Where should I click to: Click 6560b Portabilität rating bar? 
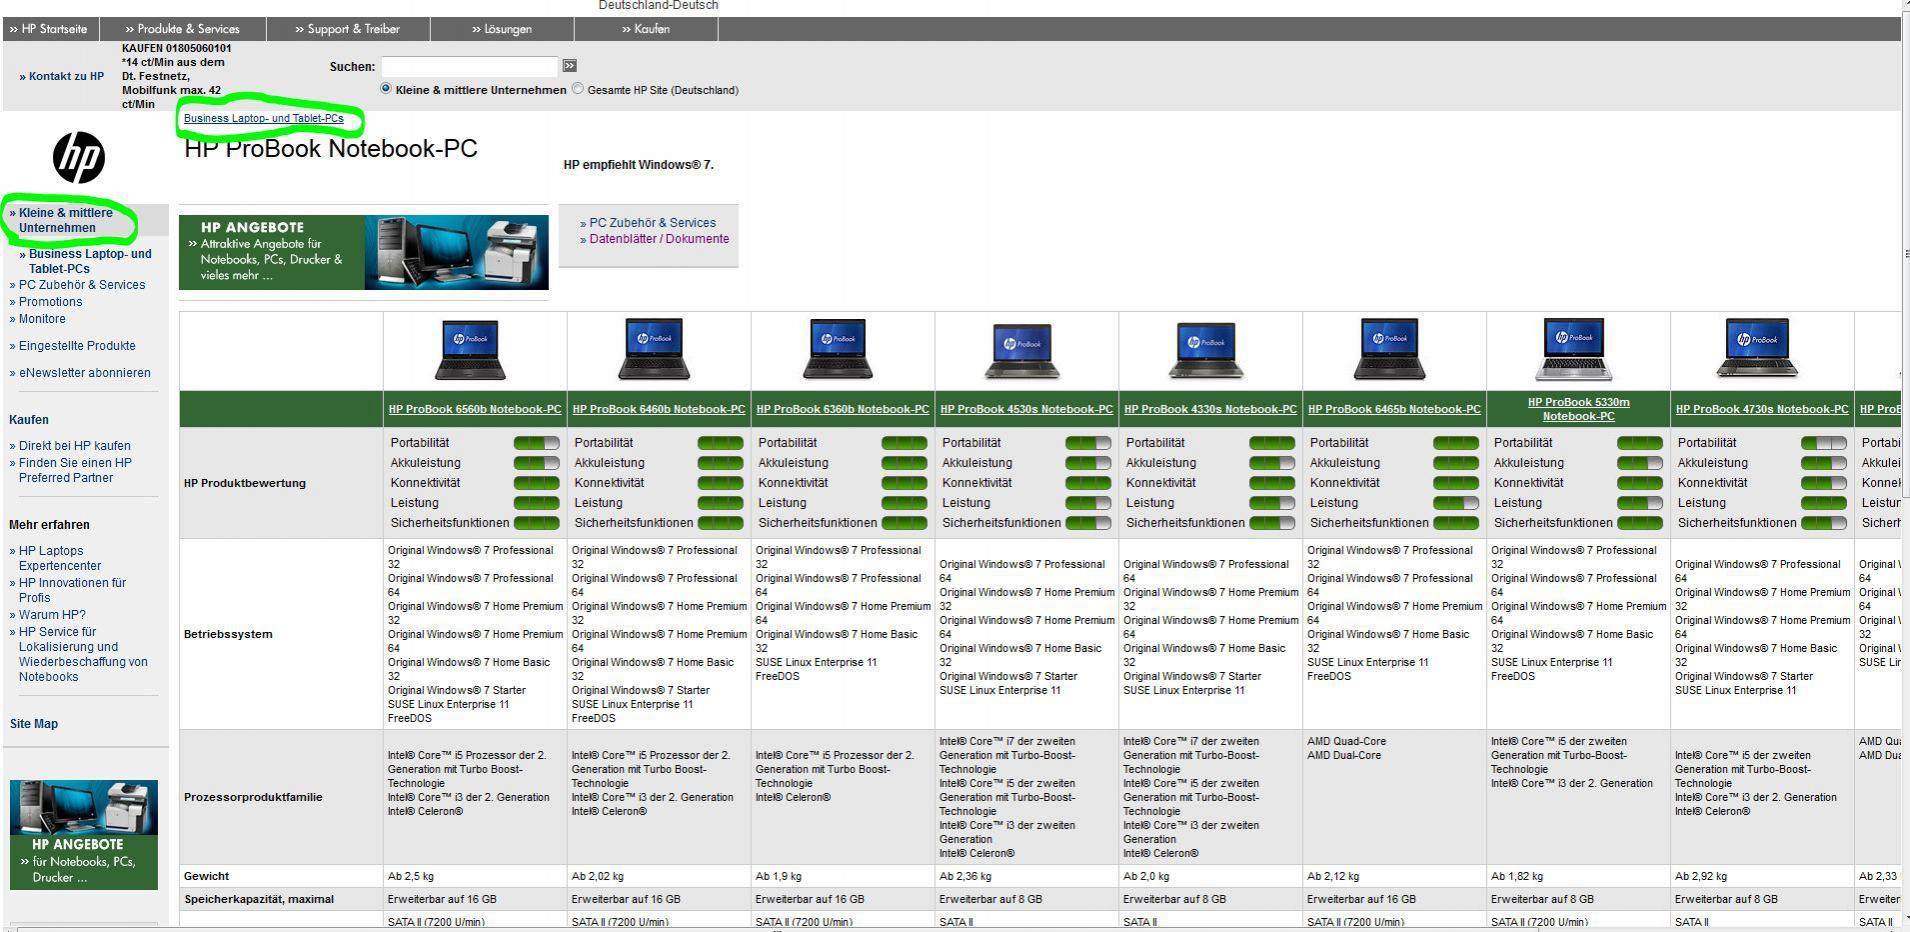point(537,443)
